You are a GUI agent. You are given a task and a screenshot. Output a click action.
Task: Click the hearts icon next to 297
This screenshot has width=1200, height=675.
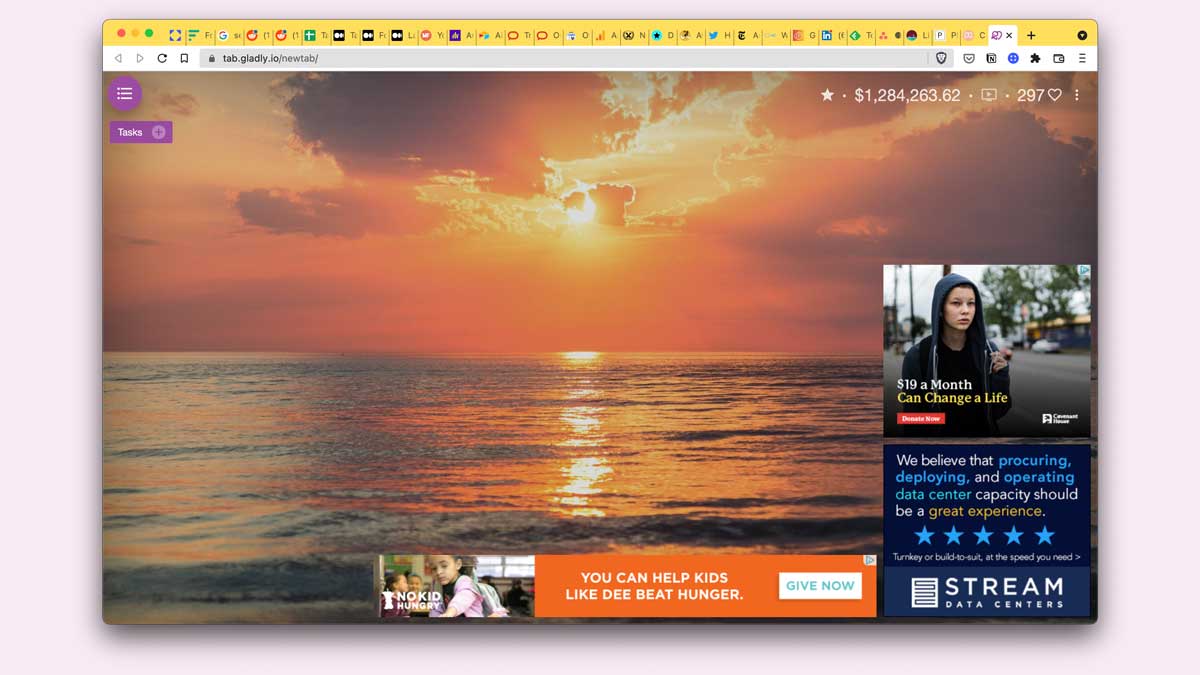click(1054, 95)
